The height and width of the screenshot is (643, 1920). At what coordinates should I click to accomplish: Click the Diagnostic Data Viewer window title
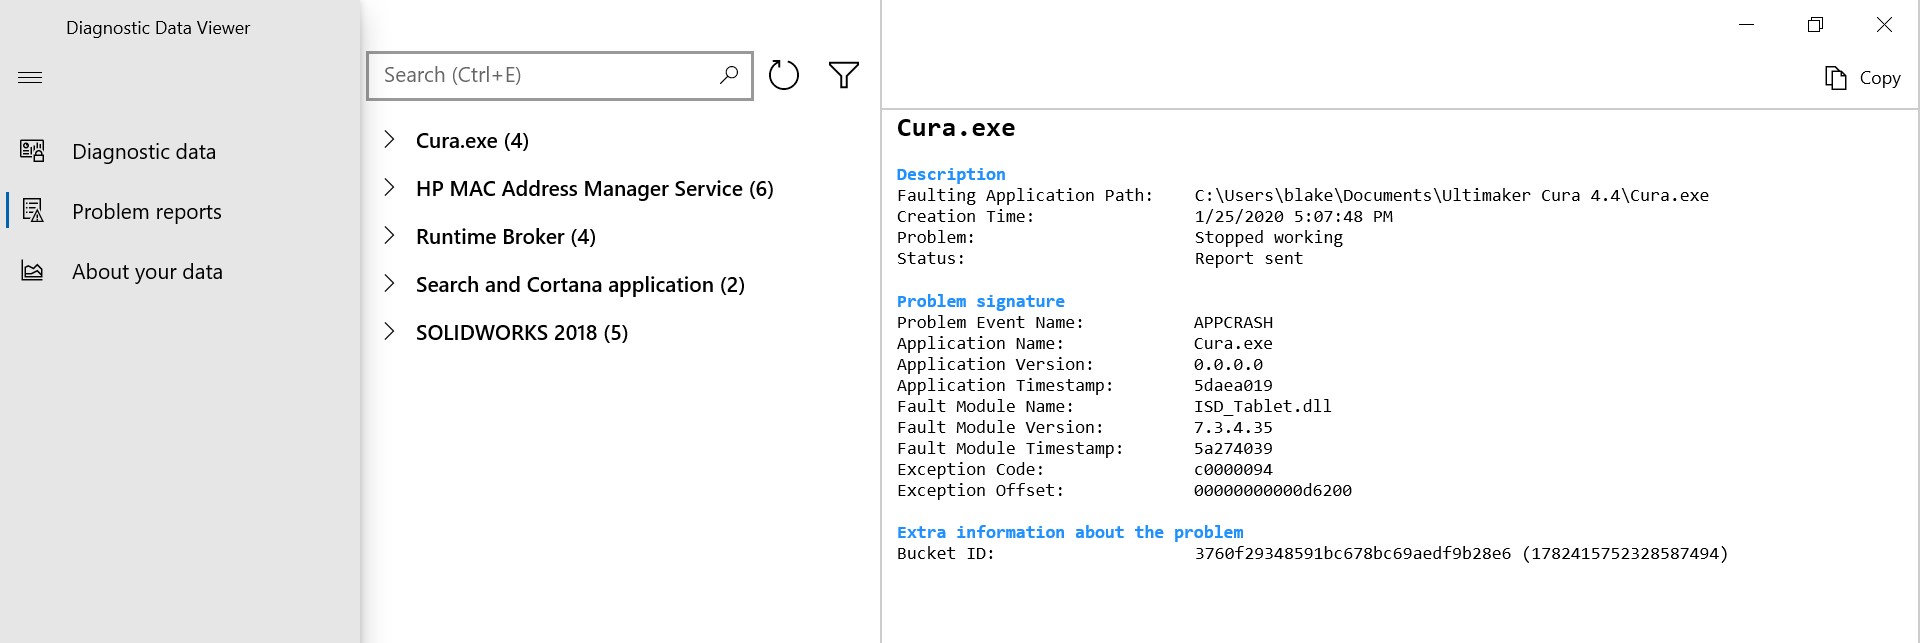point(158,28)
